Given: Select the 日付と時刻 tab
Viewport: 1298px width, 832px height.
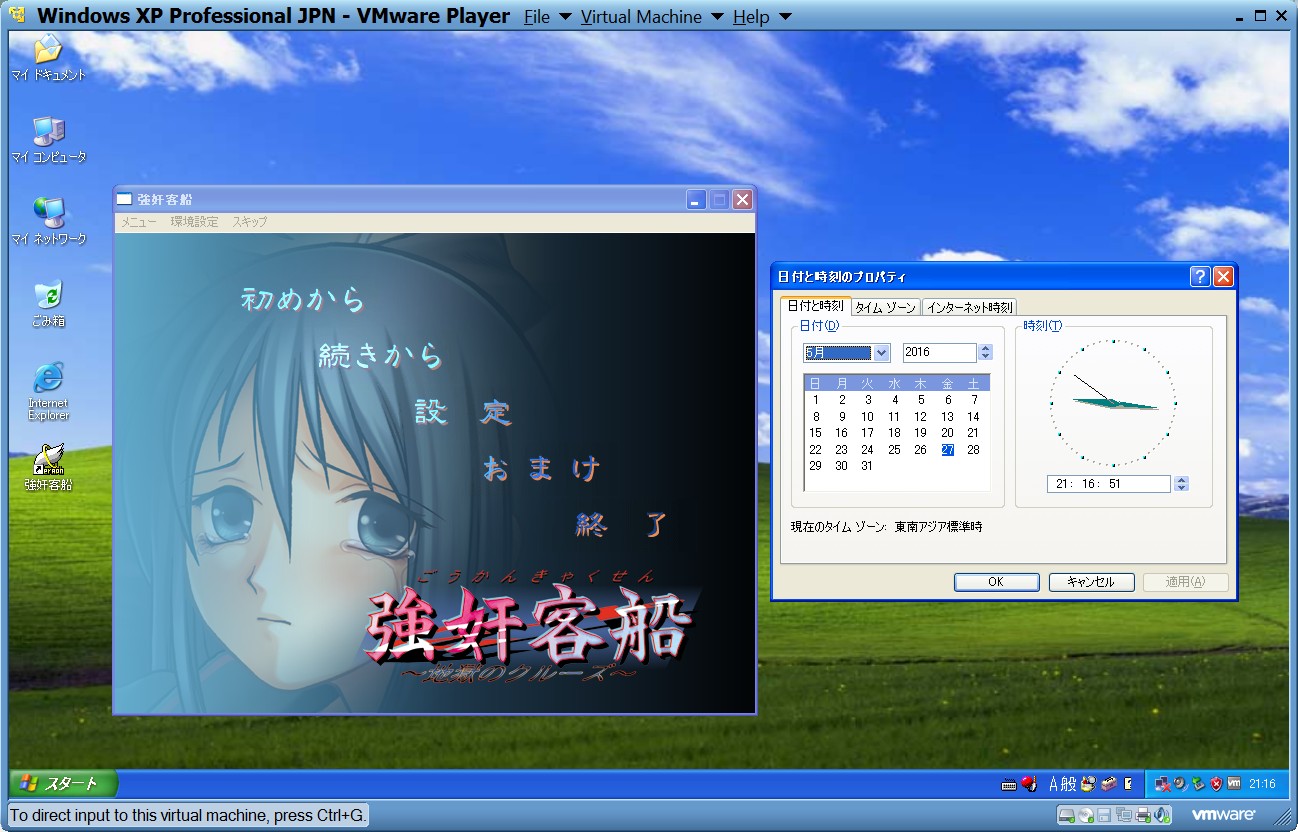Looking at the screenshot, I should 815,305.
